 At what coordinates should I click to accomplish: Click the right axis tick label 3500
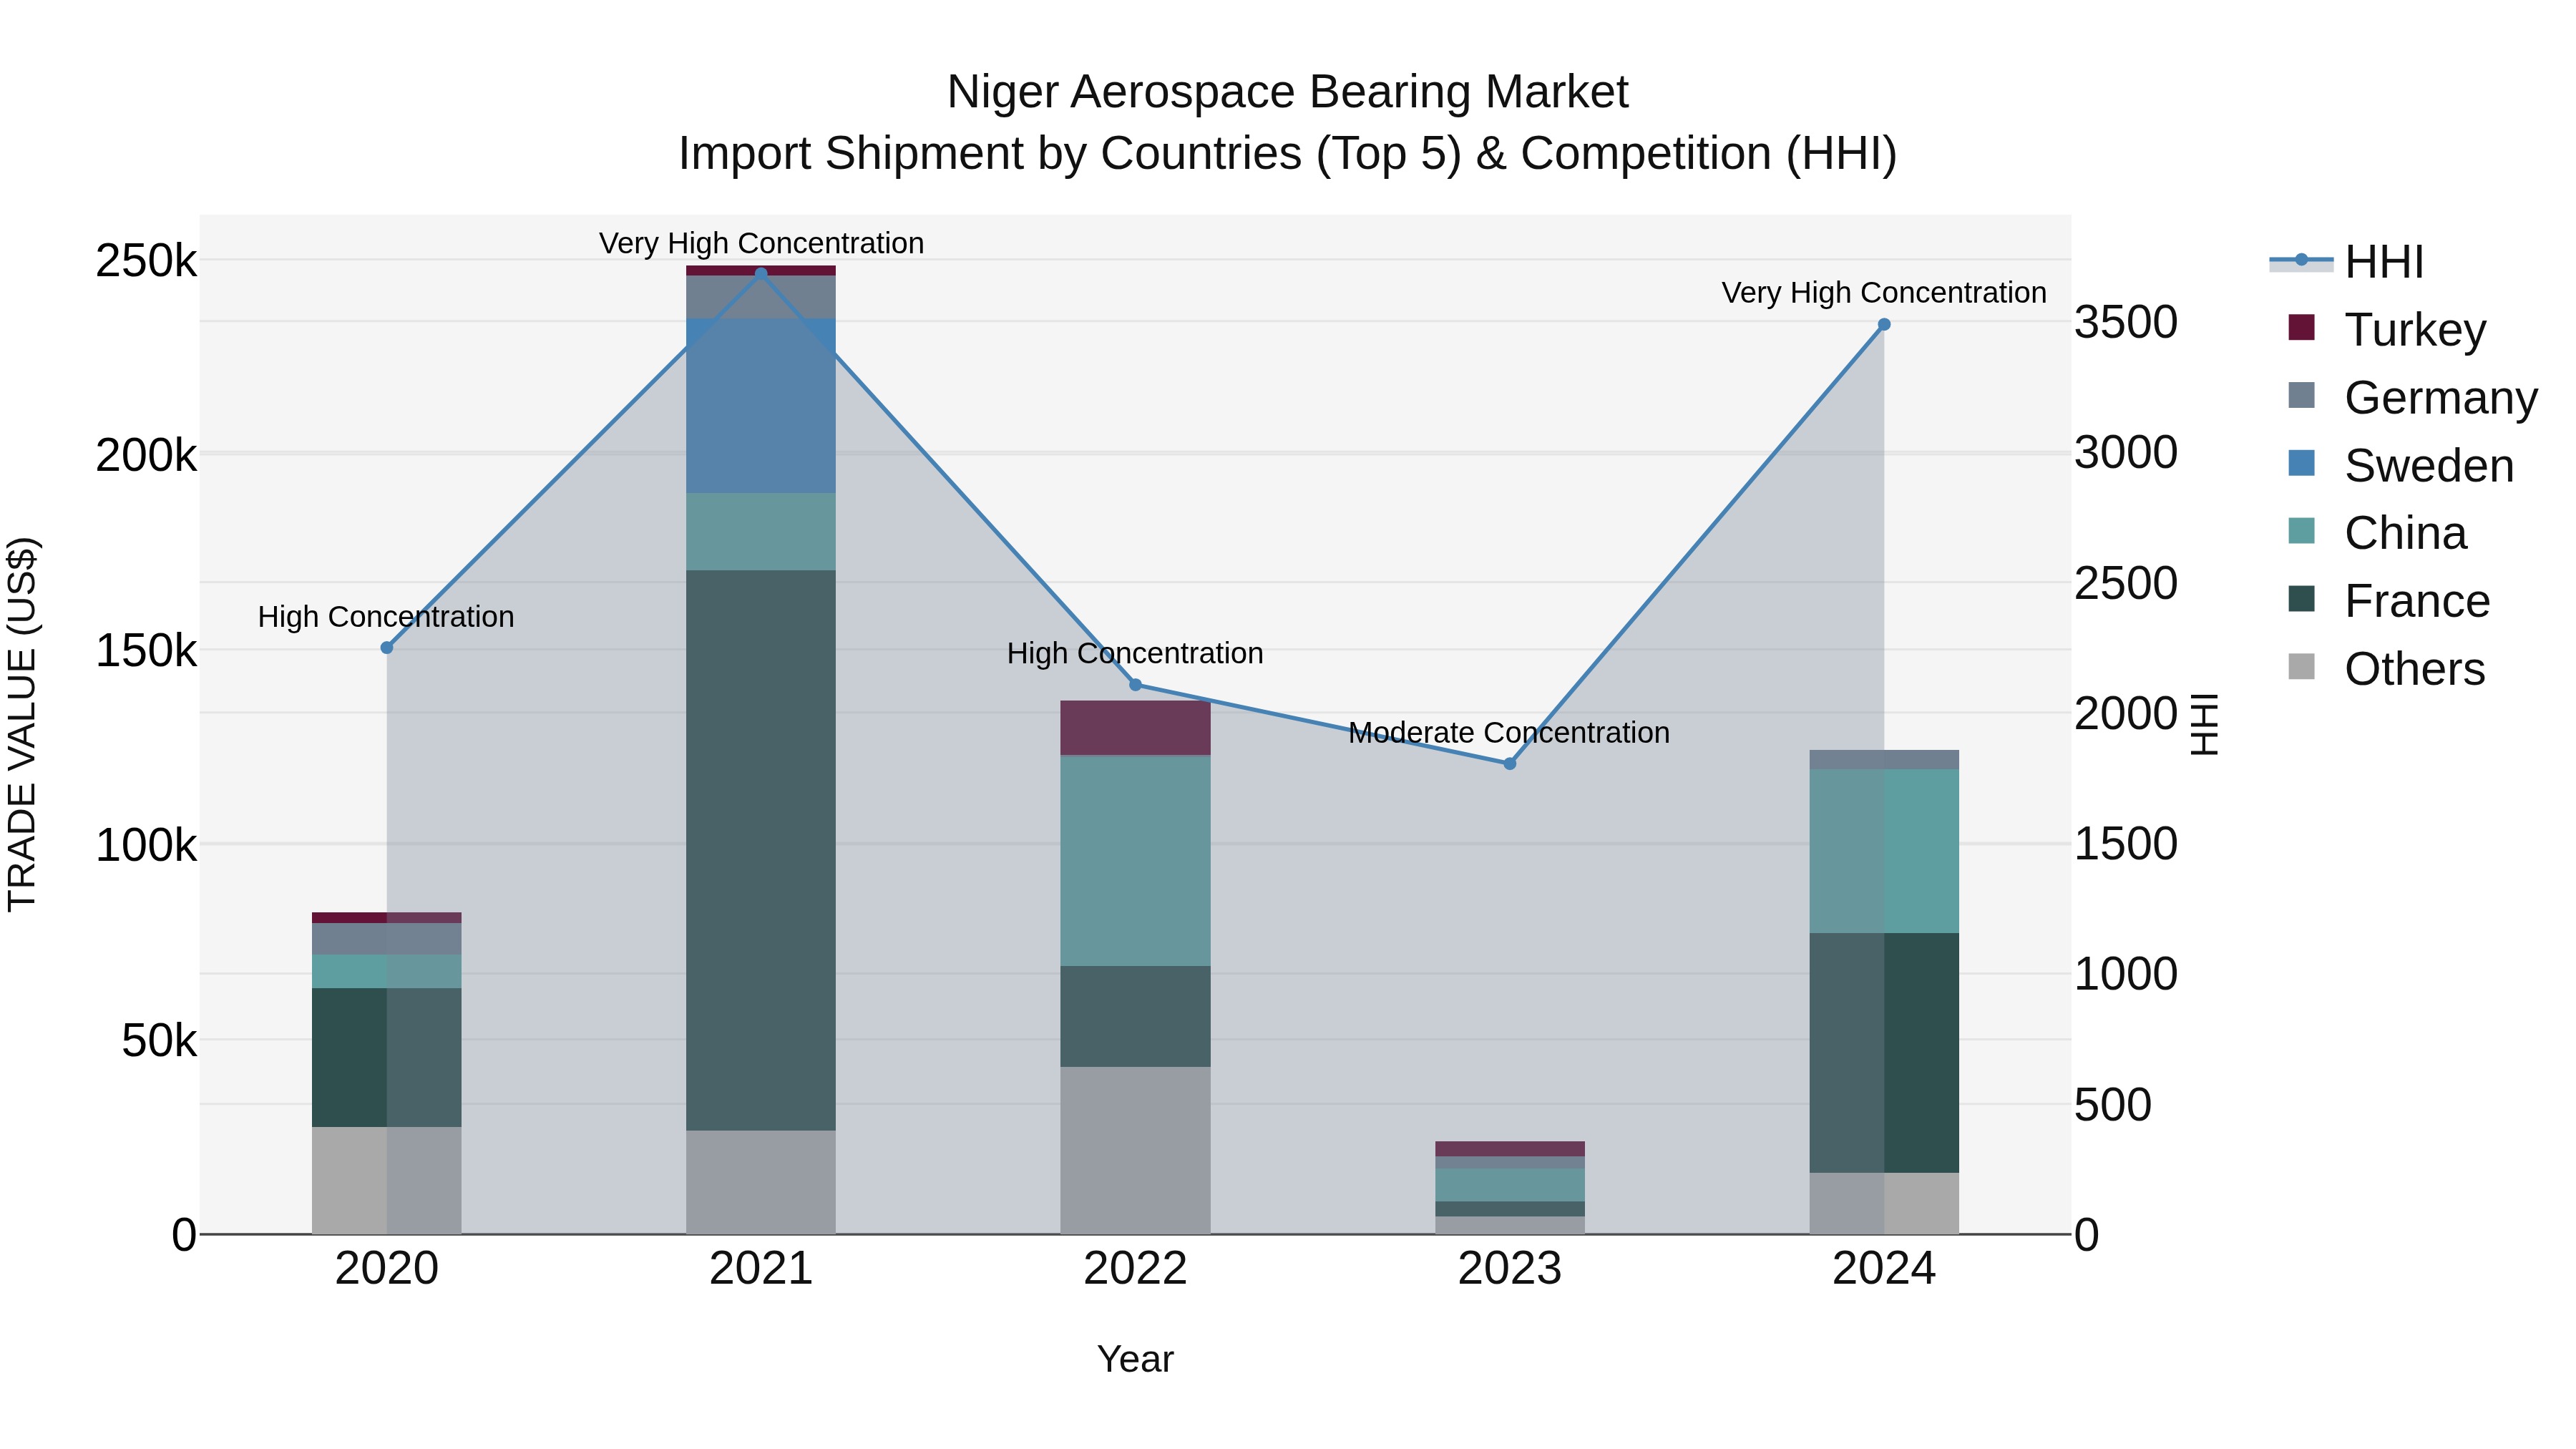2126,322
